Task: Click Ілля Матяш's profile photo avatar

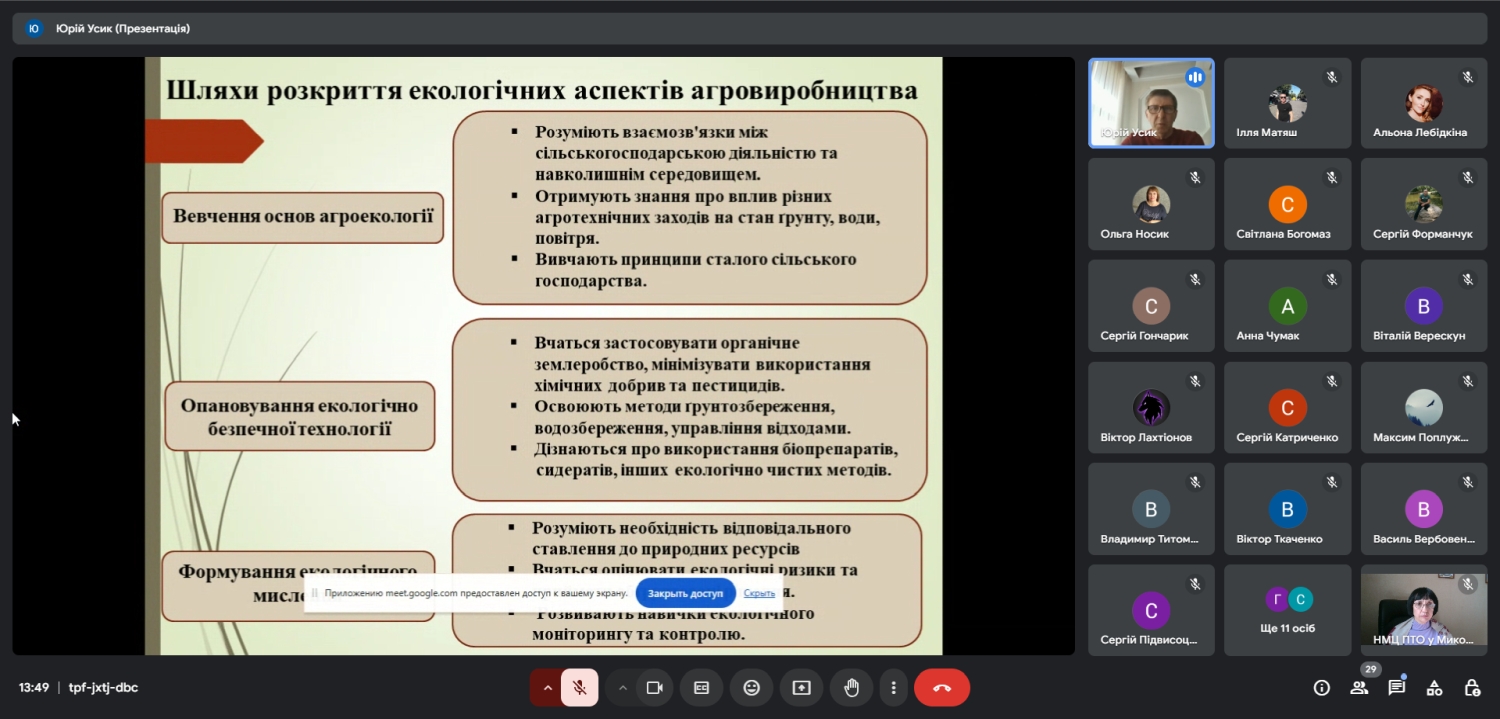Action: pyautogui.click(x=1287, y=103)
